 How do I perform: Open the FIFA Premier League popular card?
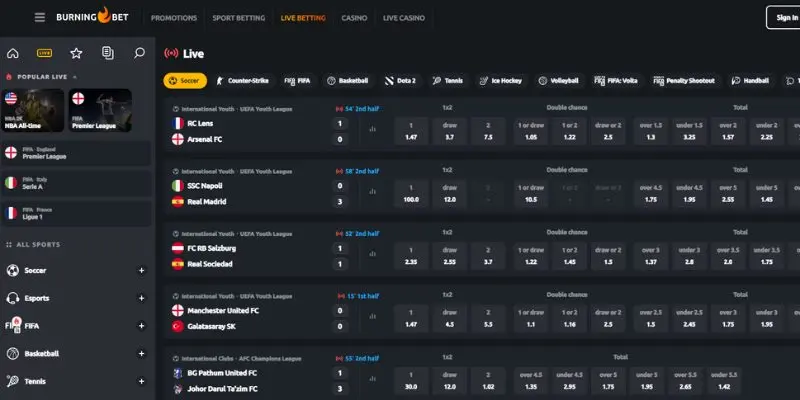point(101,110)
